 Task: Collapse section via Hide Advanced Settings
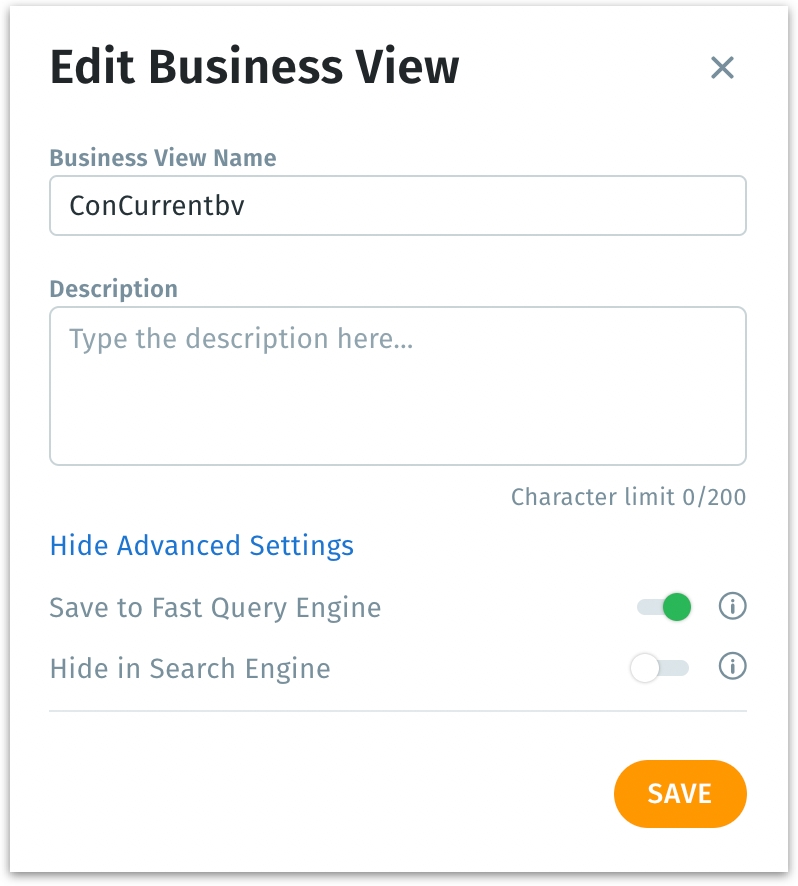[202, 546]
